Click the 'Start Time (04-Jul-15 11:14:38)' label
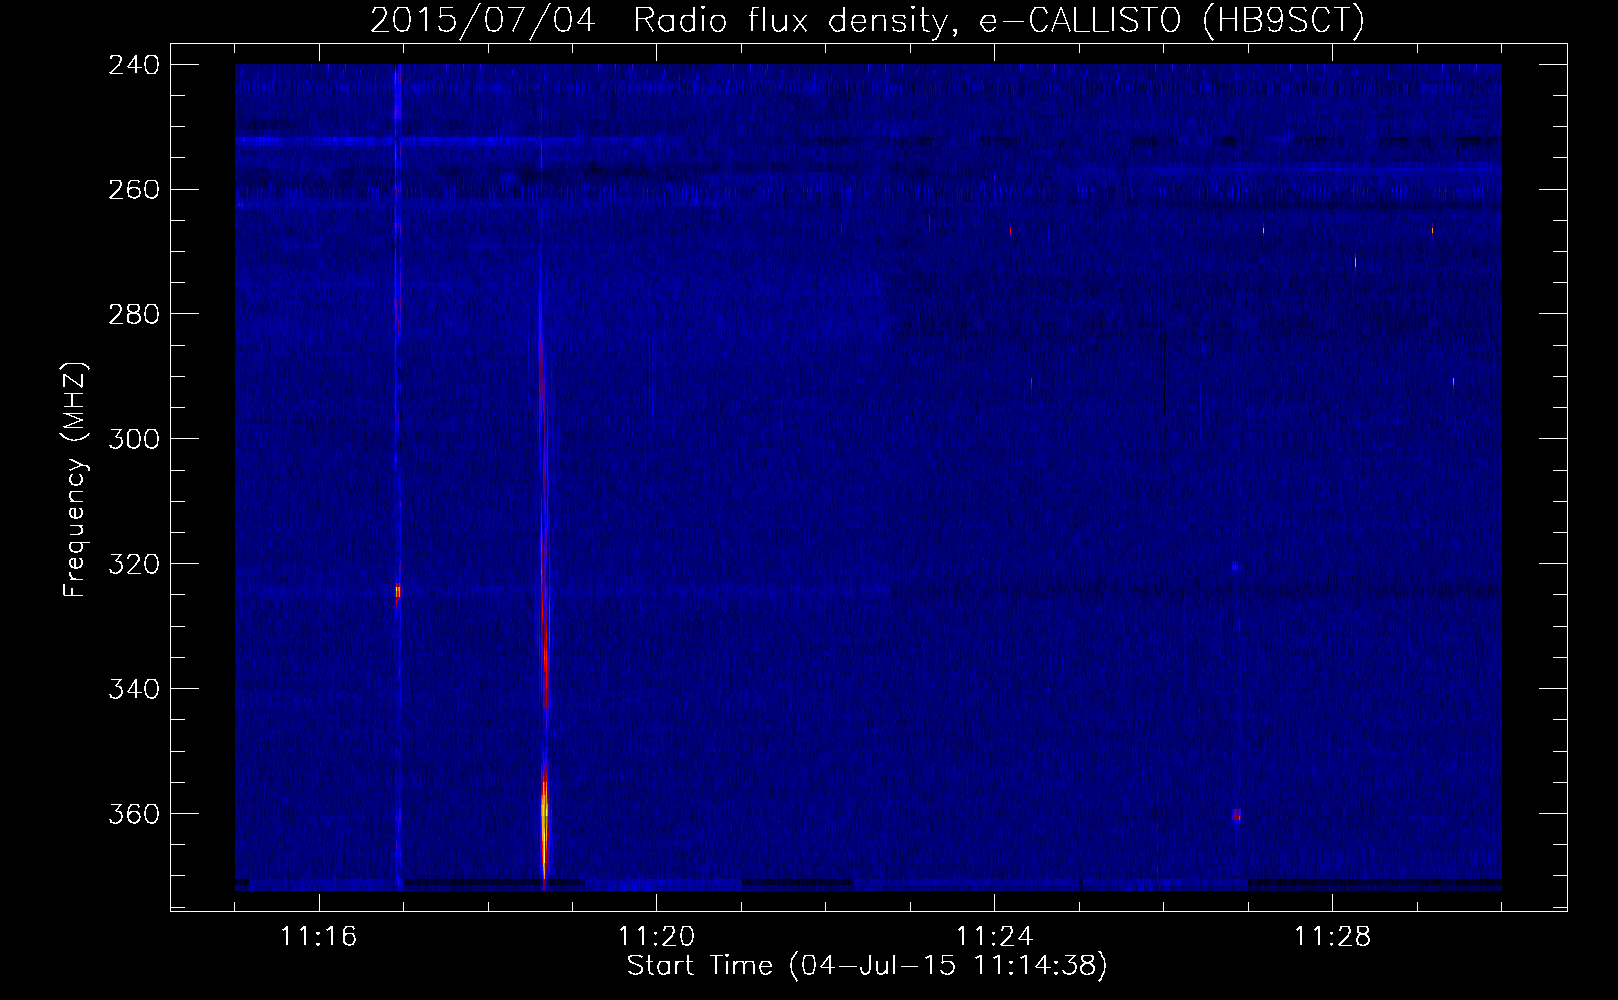This screenshot has height=1000, width=1618. tap(867, 966)
